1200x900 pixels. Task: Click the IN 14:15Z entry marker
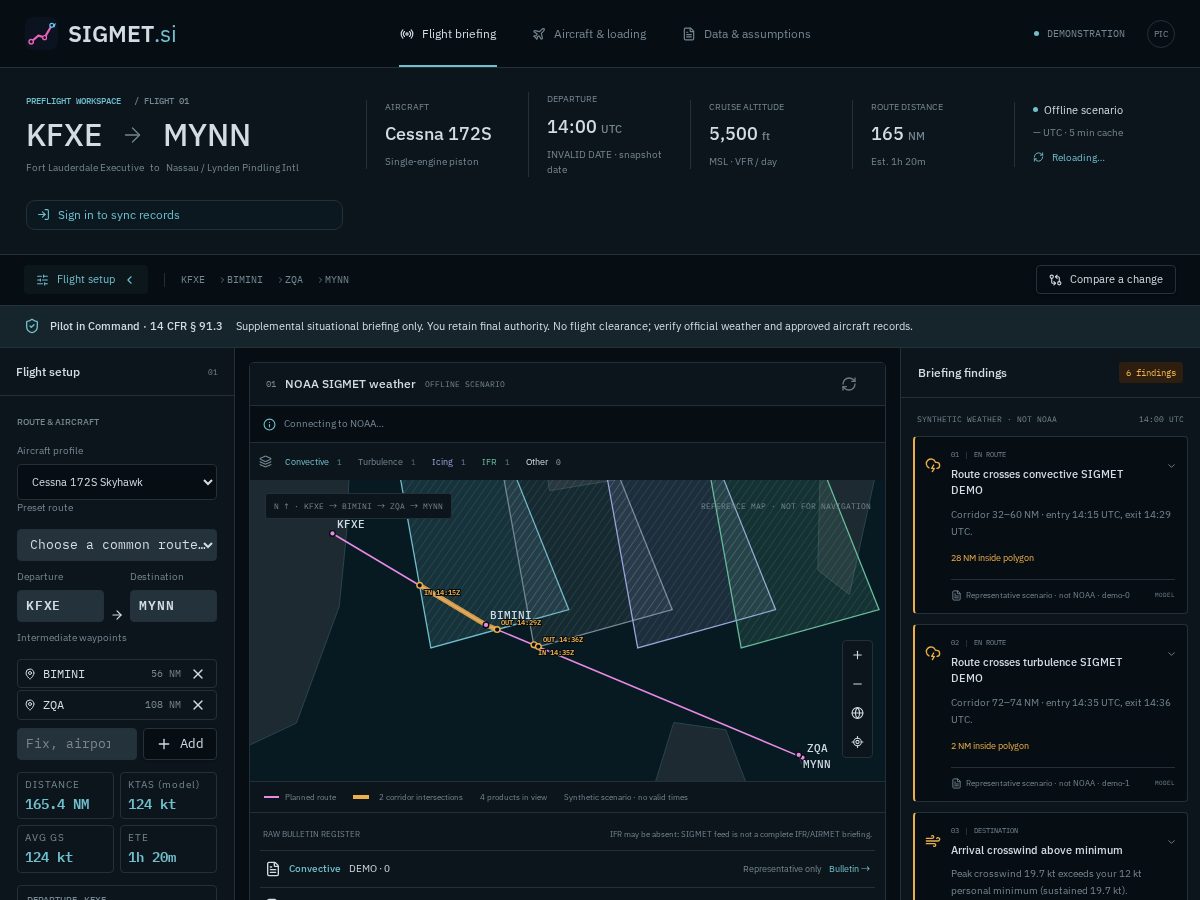click(x=420, y=586)
